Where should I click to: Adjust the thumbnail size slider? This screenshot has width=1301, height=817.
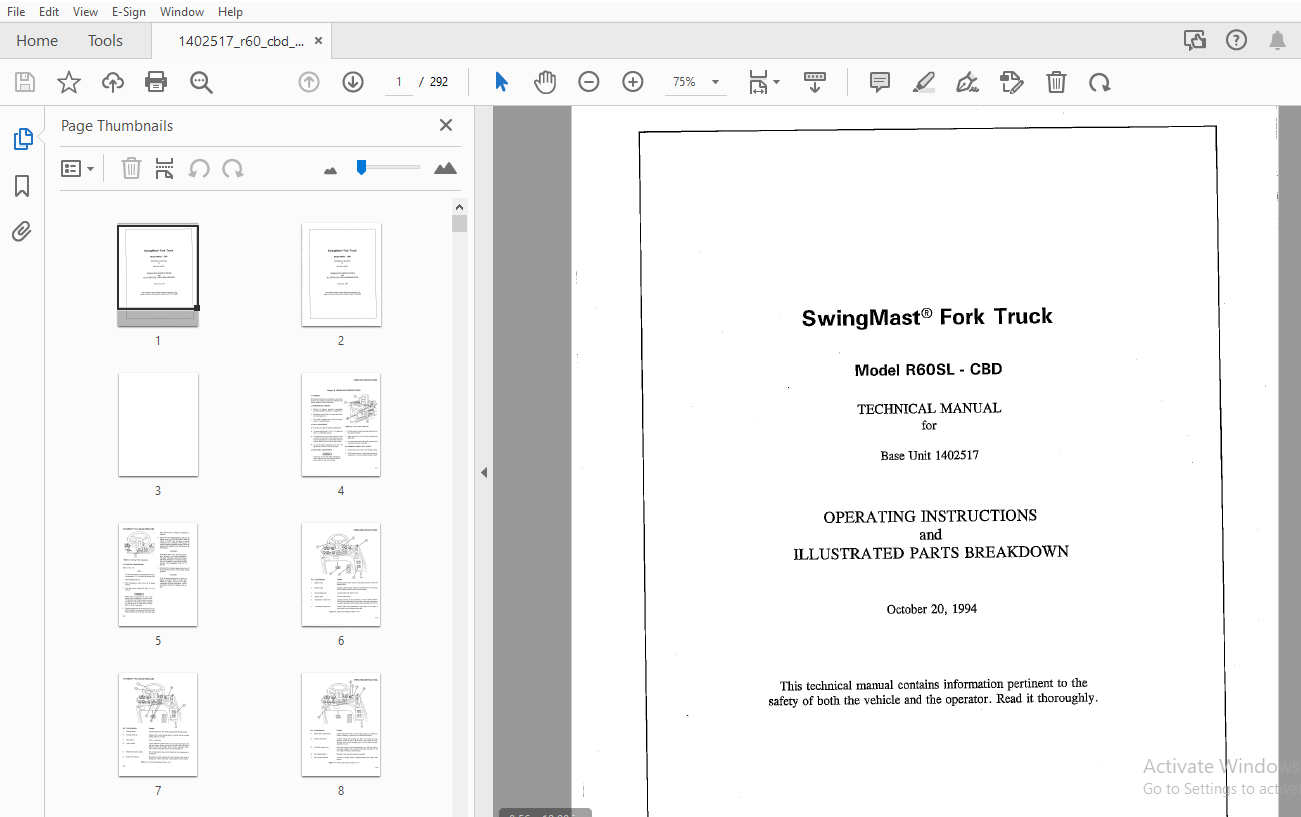point(388,168)
